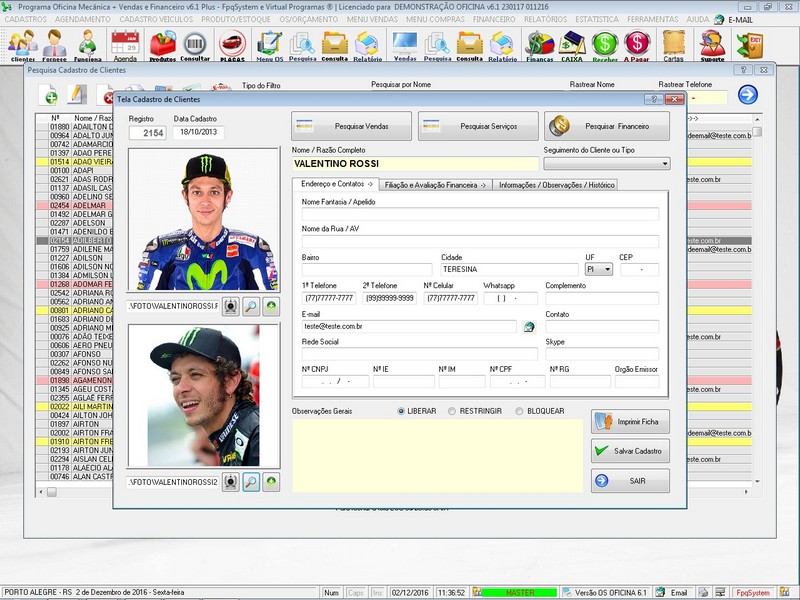Open the Finanças toolbar icon
This screenshot has height=600, width=800.
tap(540, 44)
